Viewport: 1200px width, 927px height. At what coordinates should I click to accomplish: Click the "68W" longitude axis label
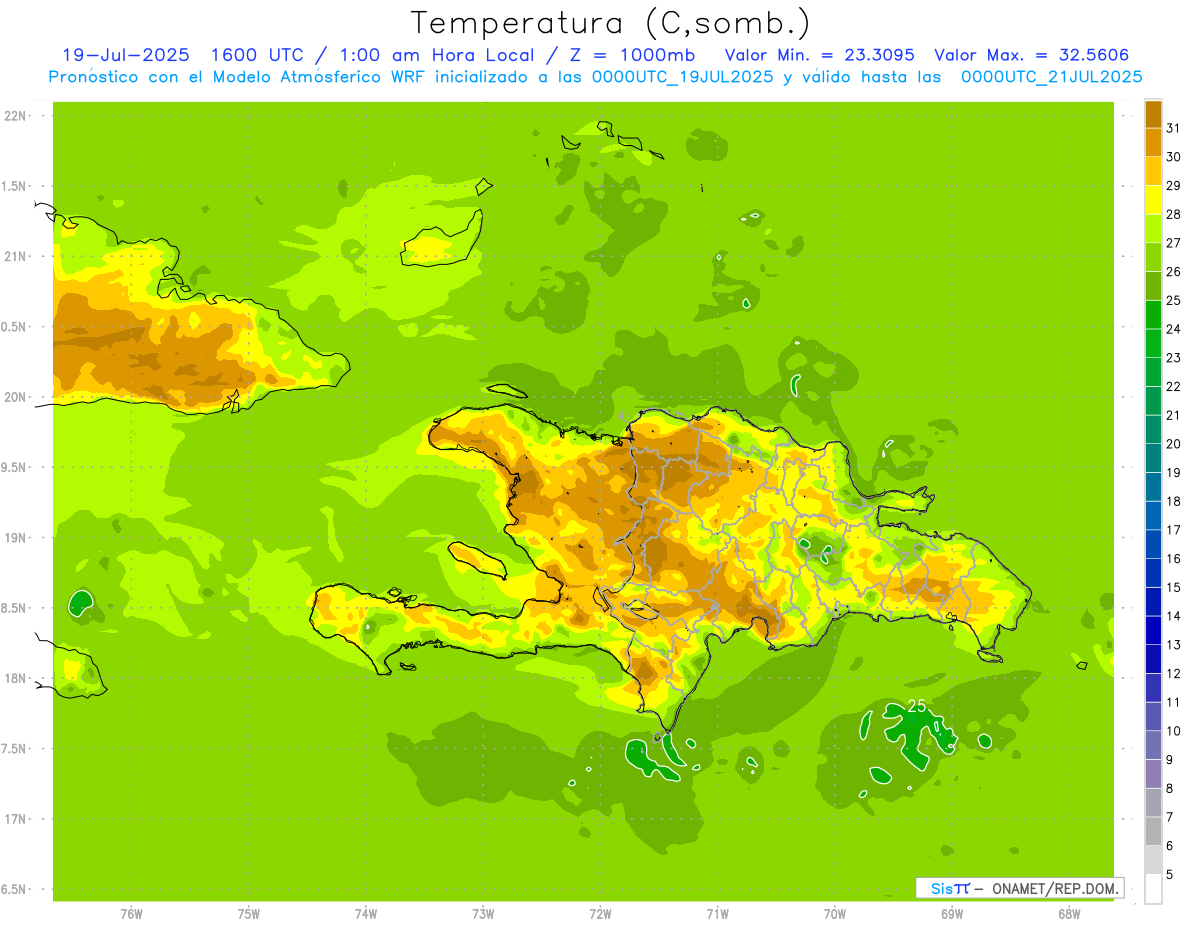click(1068, 914)
